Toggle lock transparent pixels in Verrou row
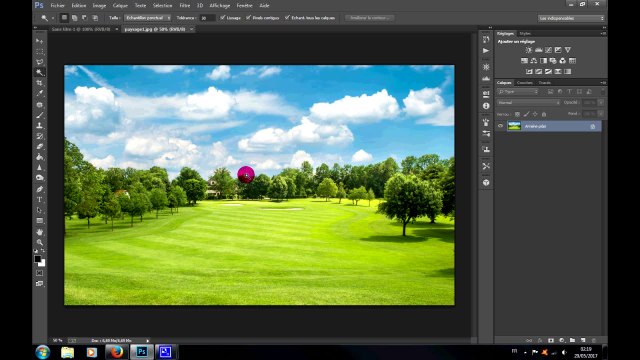The width and height of the screenshot is (640, 360). (x=517, y=114)
